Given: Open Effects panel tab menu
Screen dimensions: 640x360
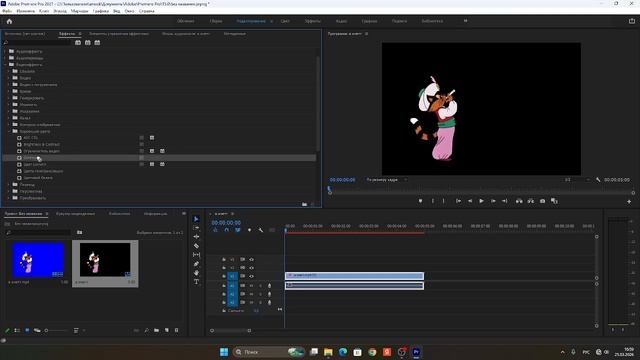Looking at the screenshot, I should 80,34.
